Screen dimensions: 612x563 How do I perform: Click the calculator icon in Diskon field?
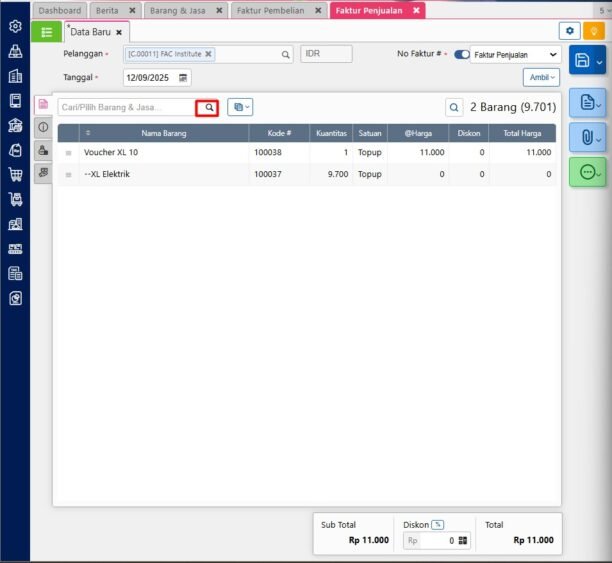pyautogui.click(x=462, y=540)
